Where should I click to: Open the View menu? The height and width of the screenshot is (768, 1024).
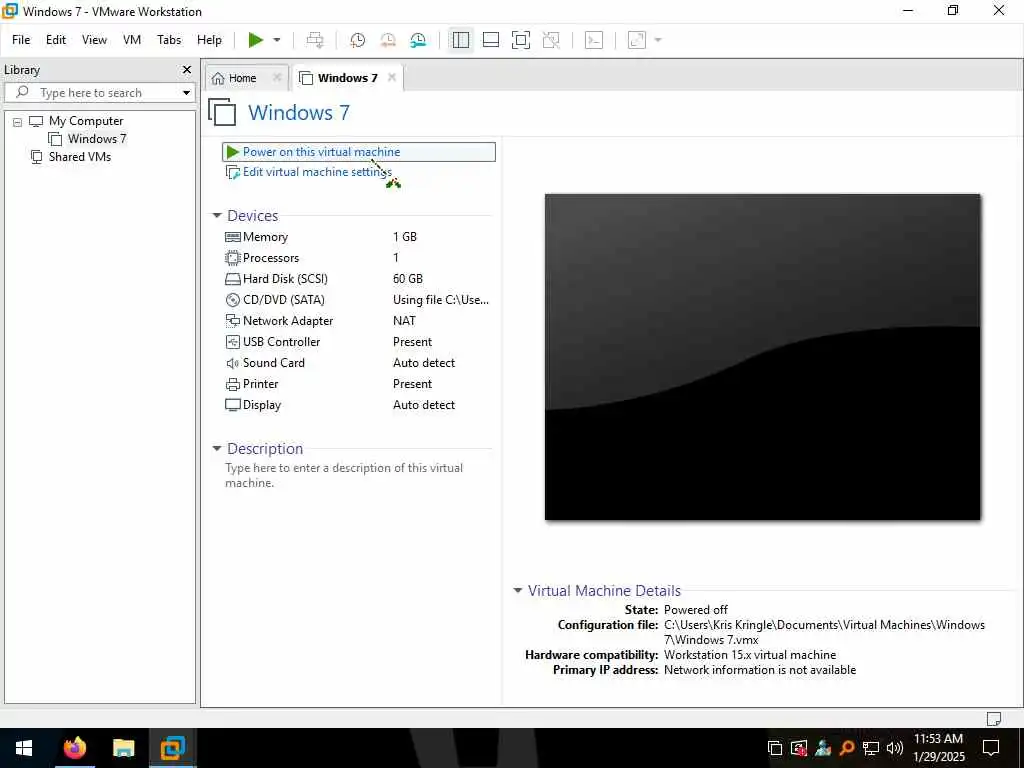point(94,40)
